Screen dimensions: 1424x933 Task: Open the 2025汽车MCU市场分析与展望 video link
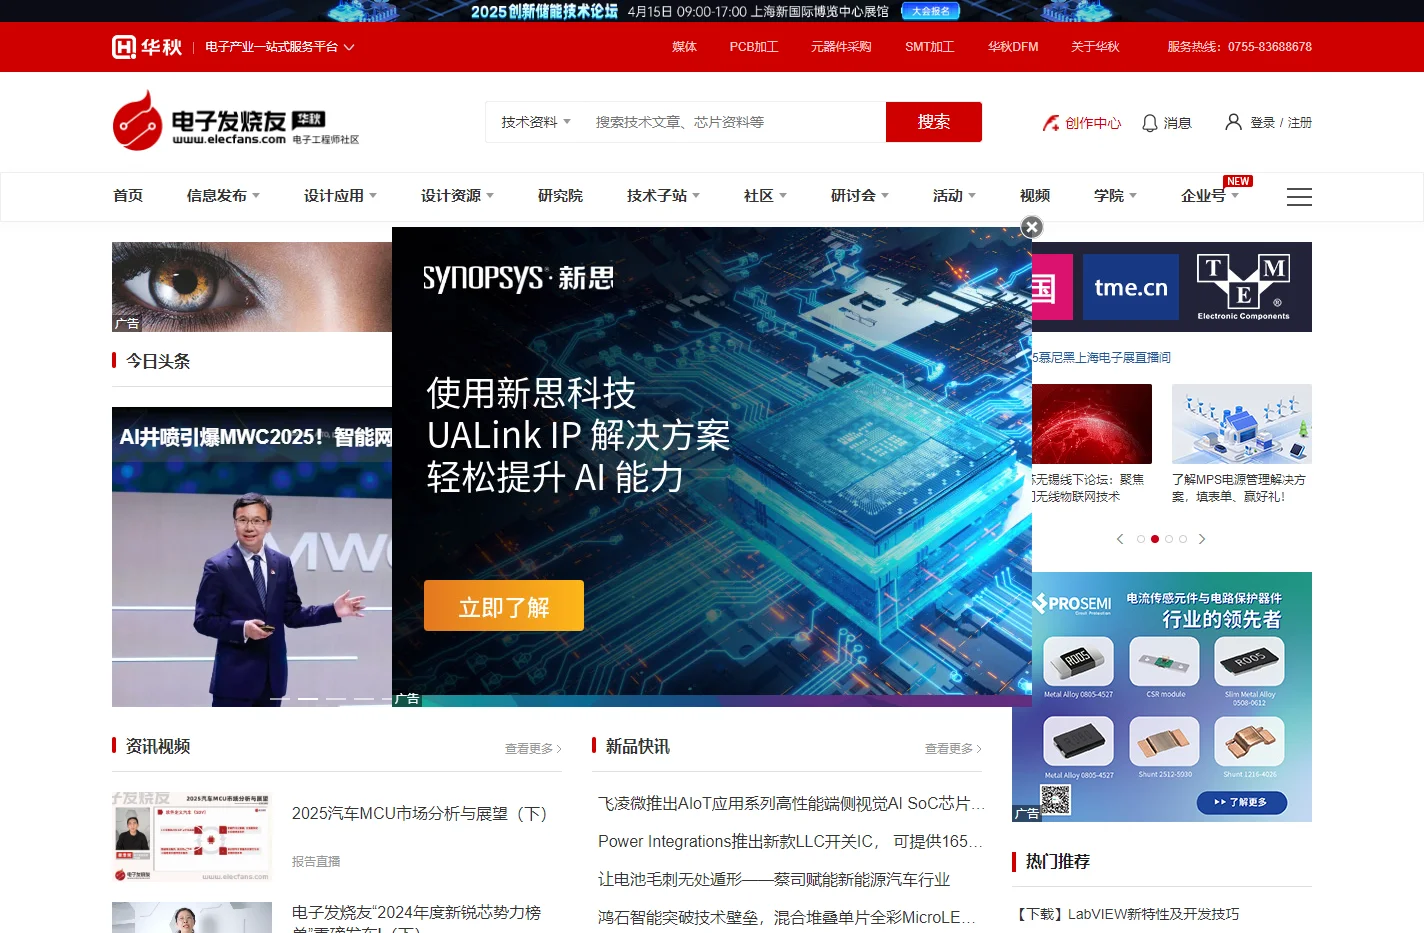click(x=420, y=814)
